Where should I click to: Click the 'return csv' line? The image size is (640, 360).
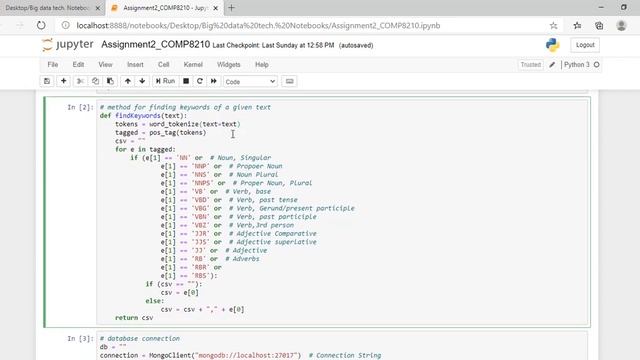(134, 318)
